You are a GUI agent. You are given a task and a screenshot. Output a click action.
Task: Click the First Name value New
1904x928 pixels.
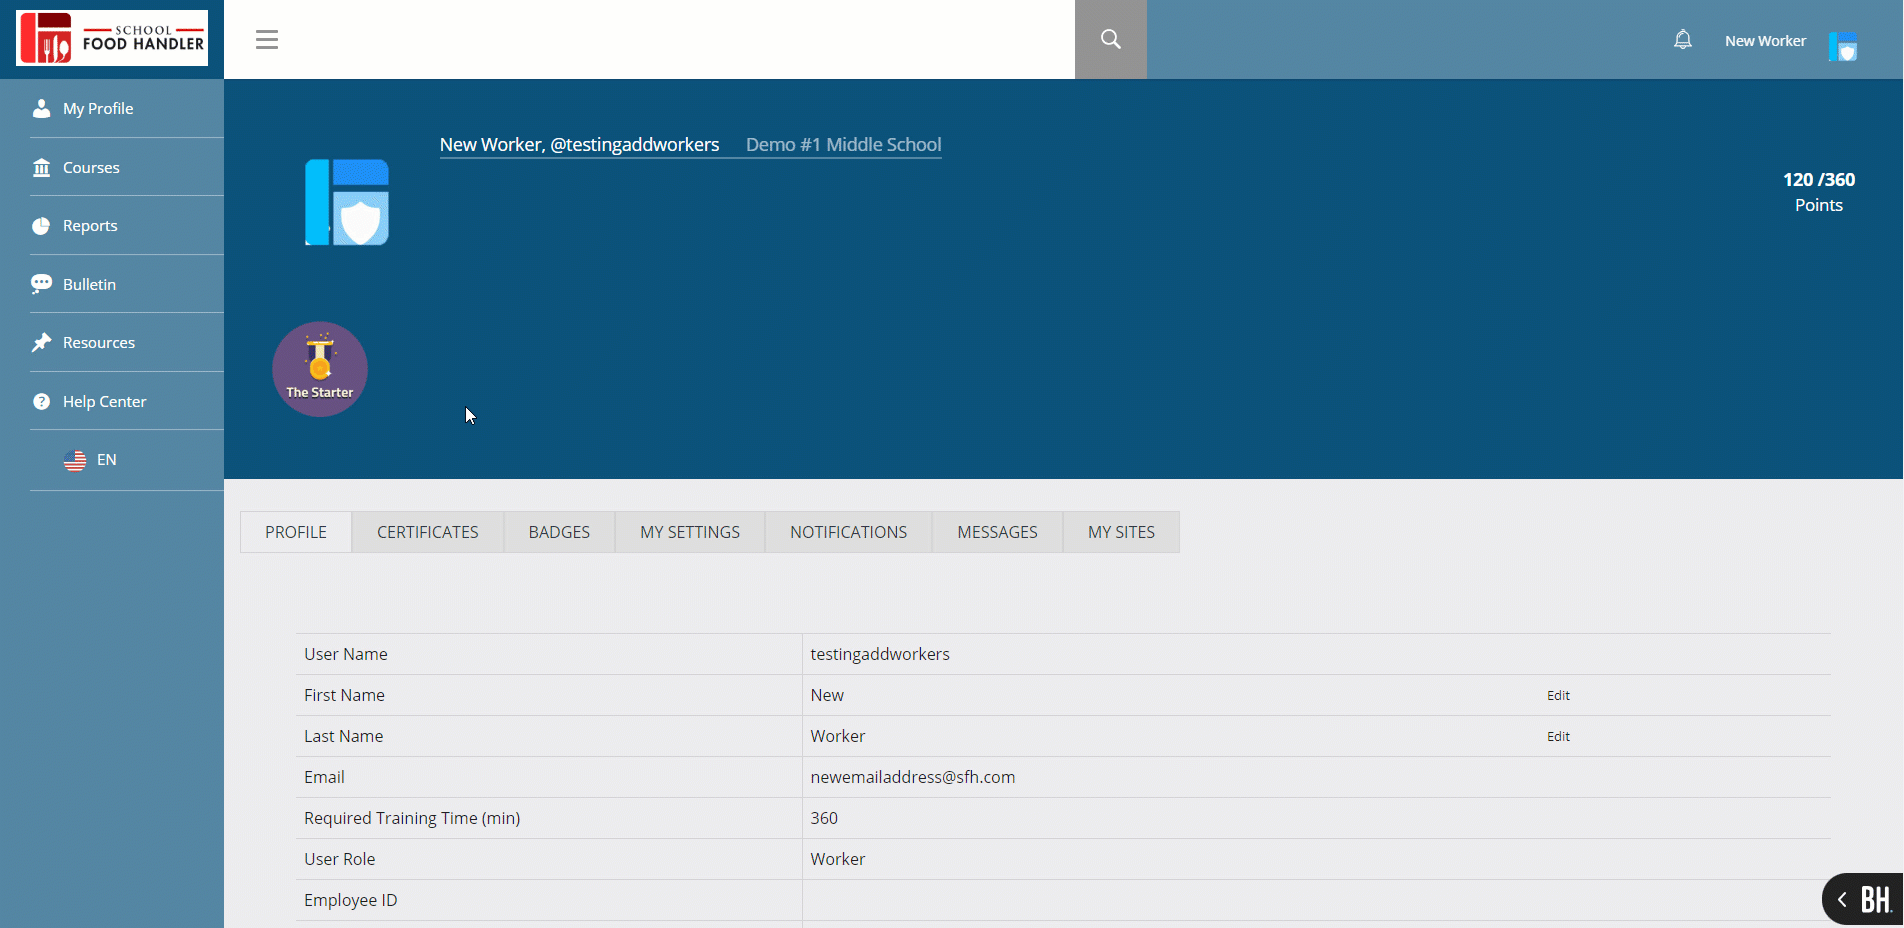tap(827, 695)
